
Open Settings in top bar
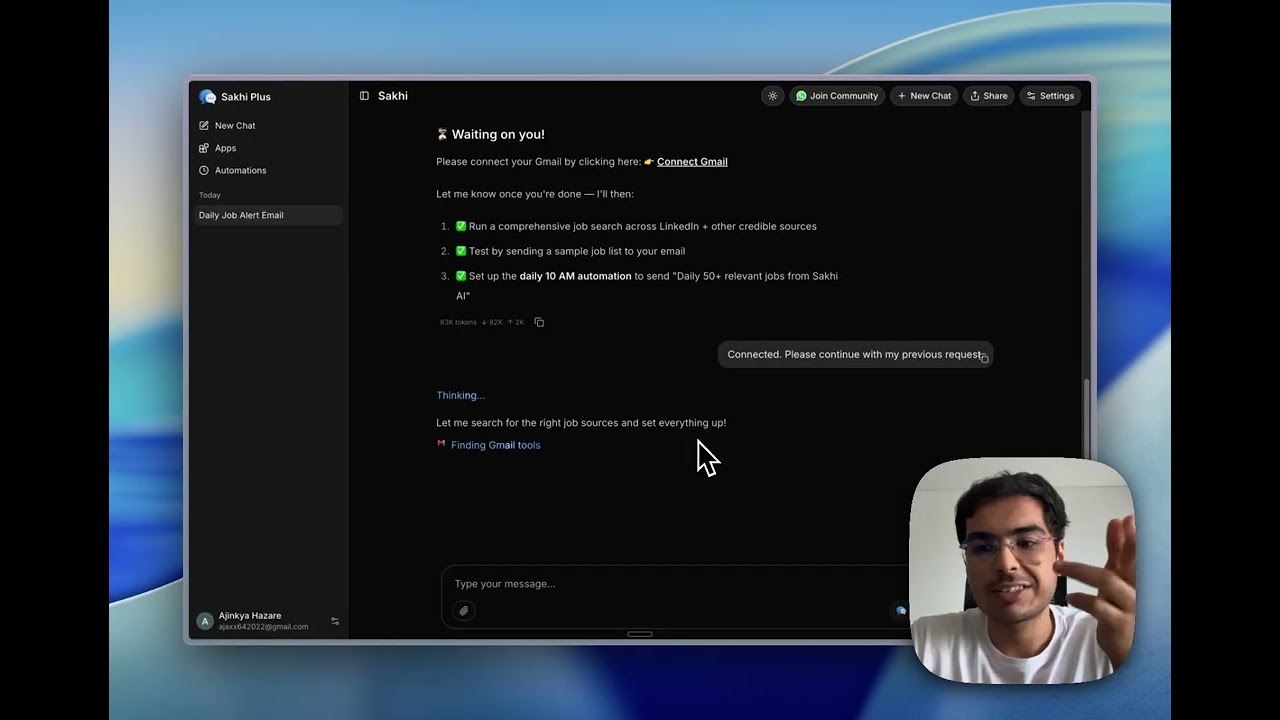(1050, 96)
